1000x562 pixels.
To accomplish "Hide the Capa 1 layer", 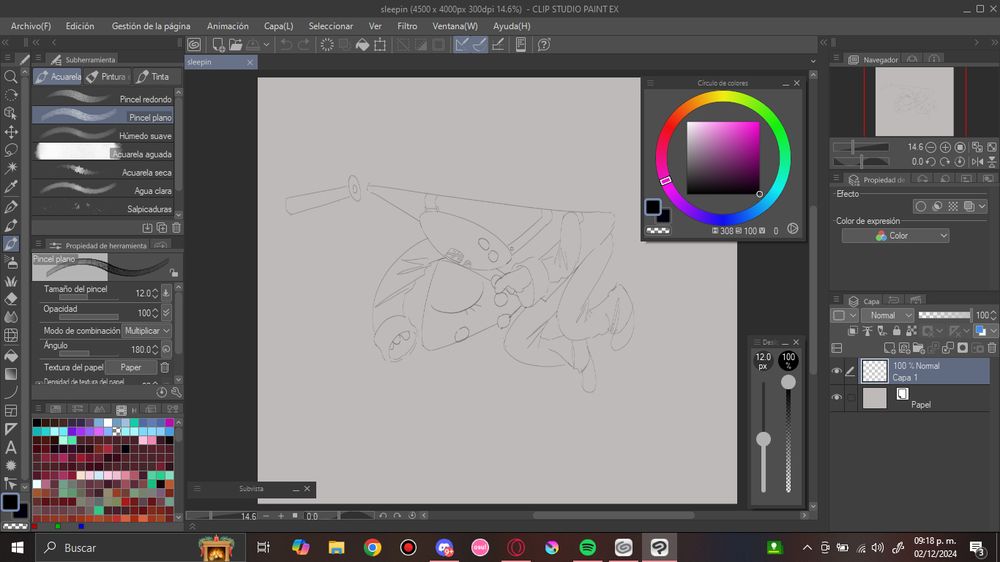I will [x=837, y=371].
